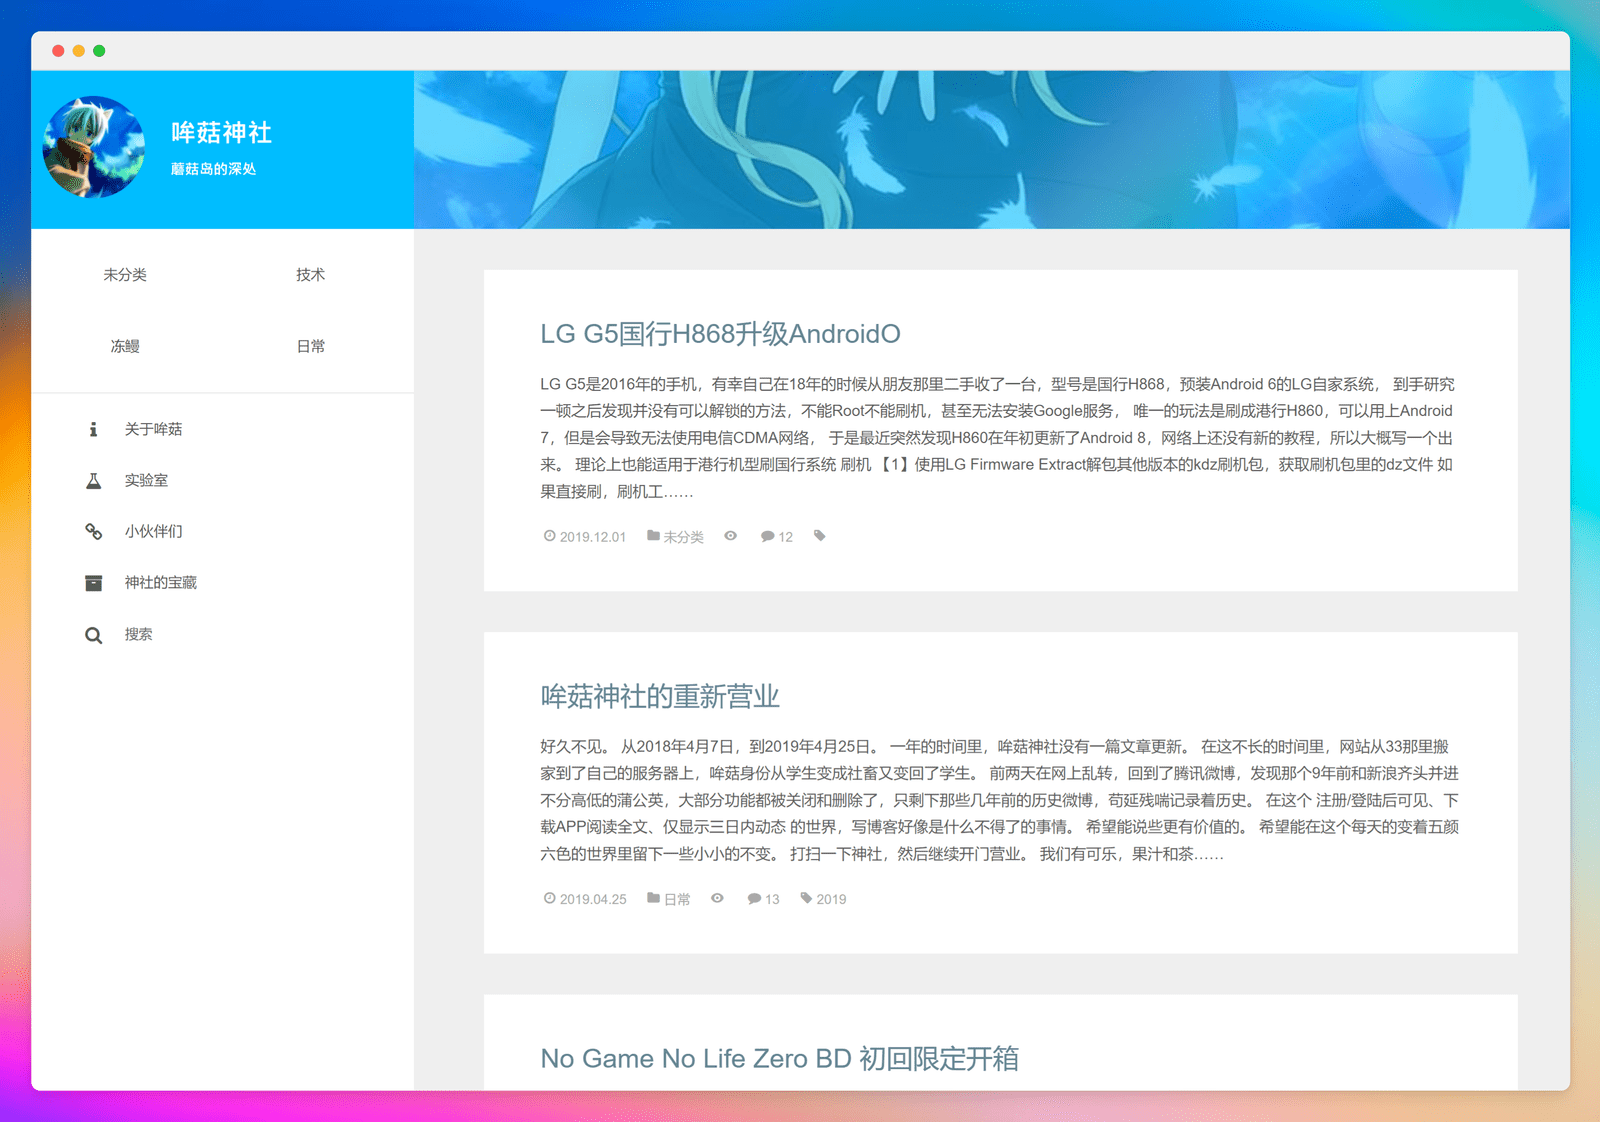Click the yellow minimize window button
Image resolution: width=1600 pixels, height=1122 pixels.
(79, 51)
